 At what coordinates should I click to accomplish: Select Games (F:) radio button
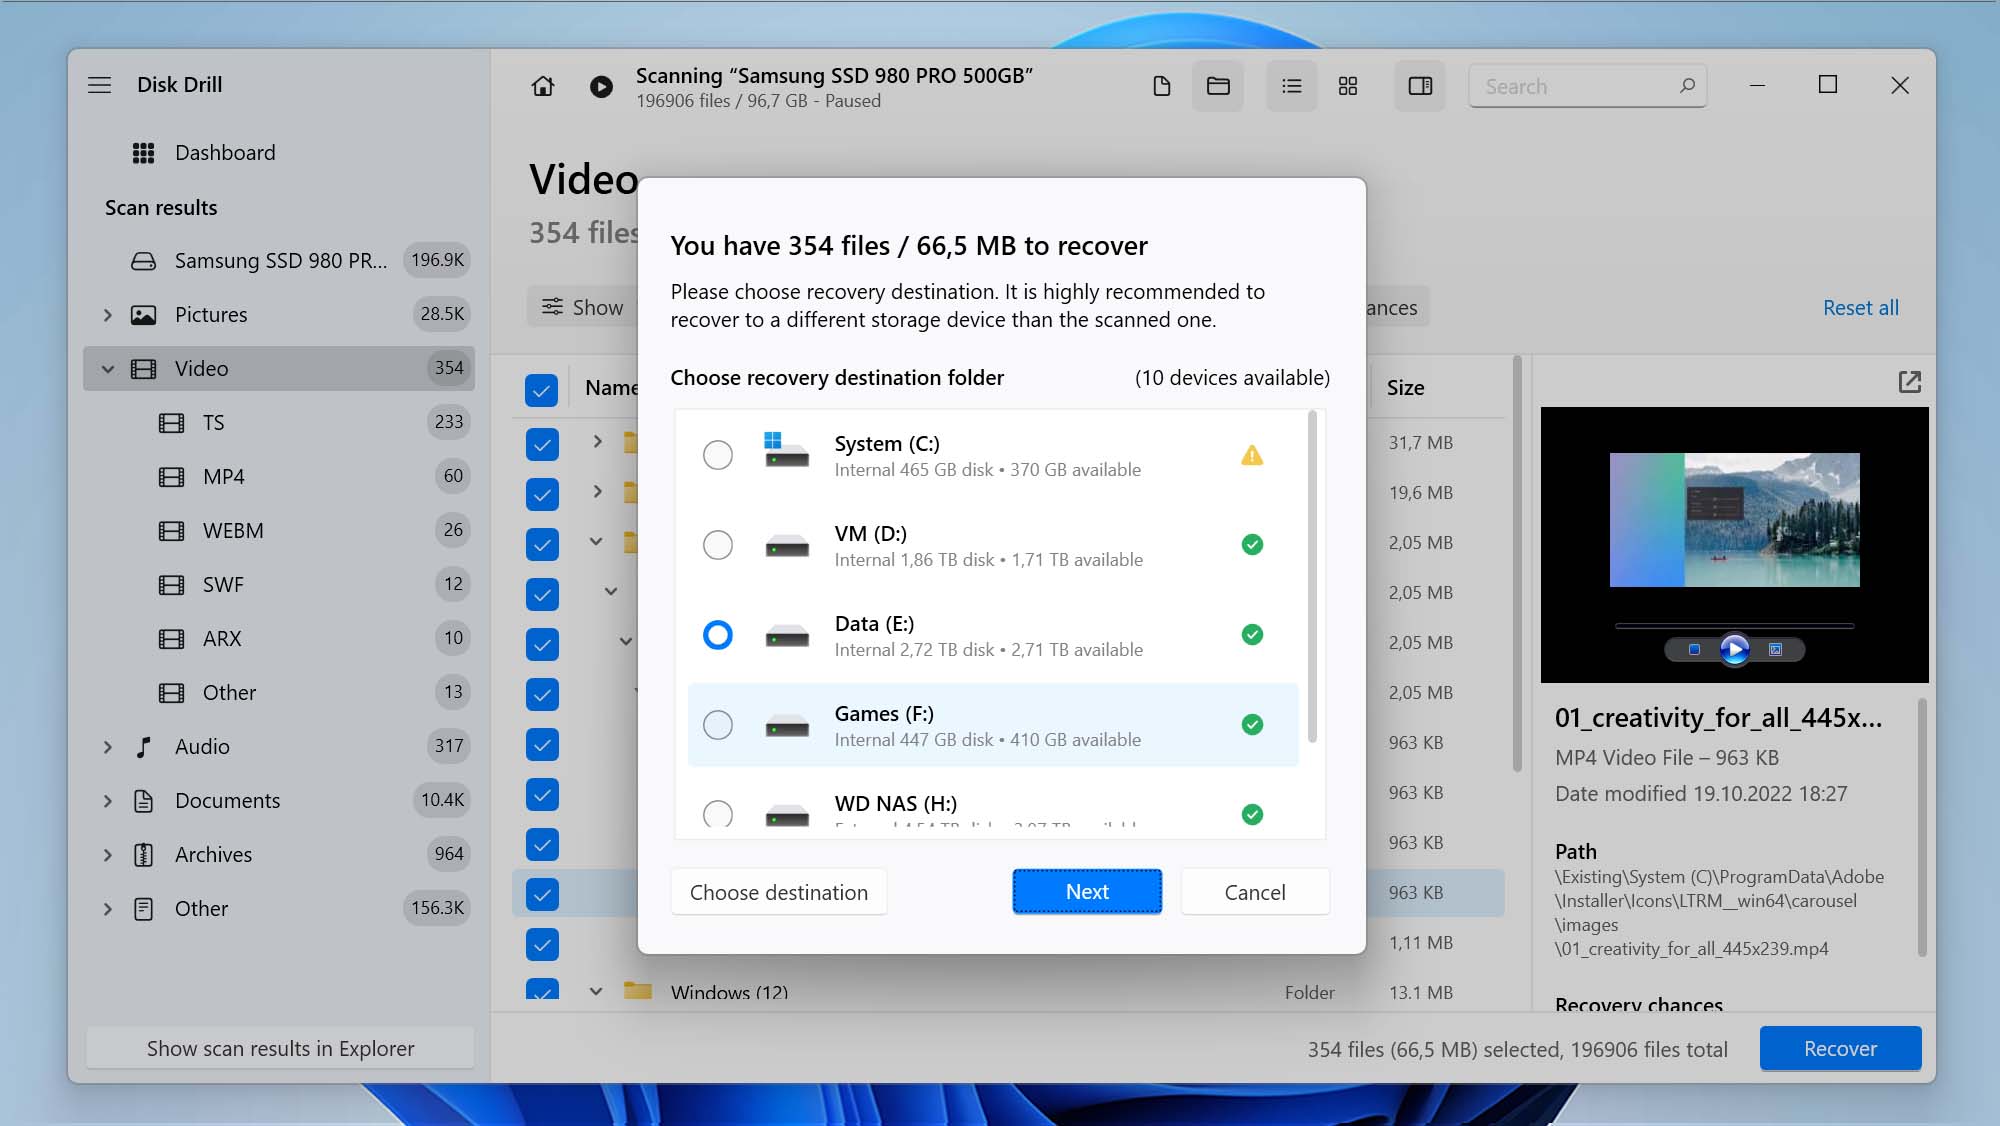click(x=717, y=725)
